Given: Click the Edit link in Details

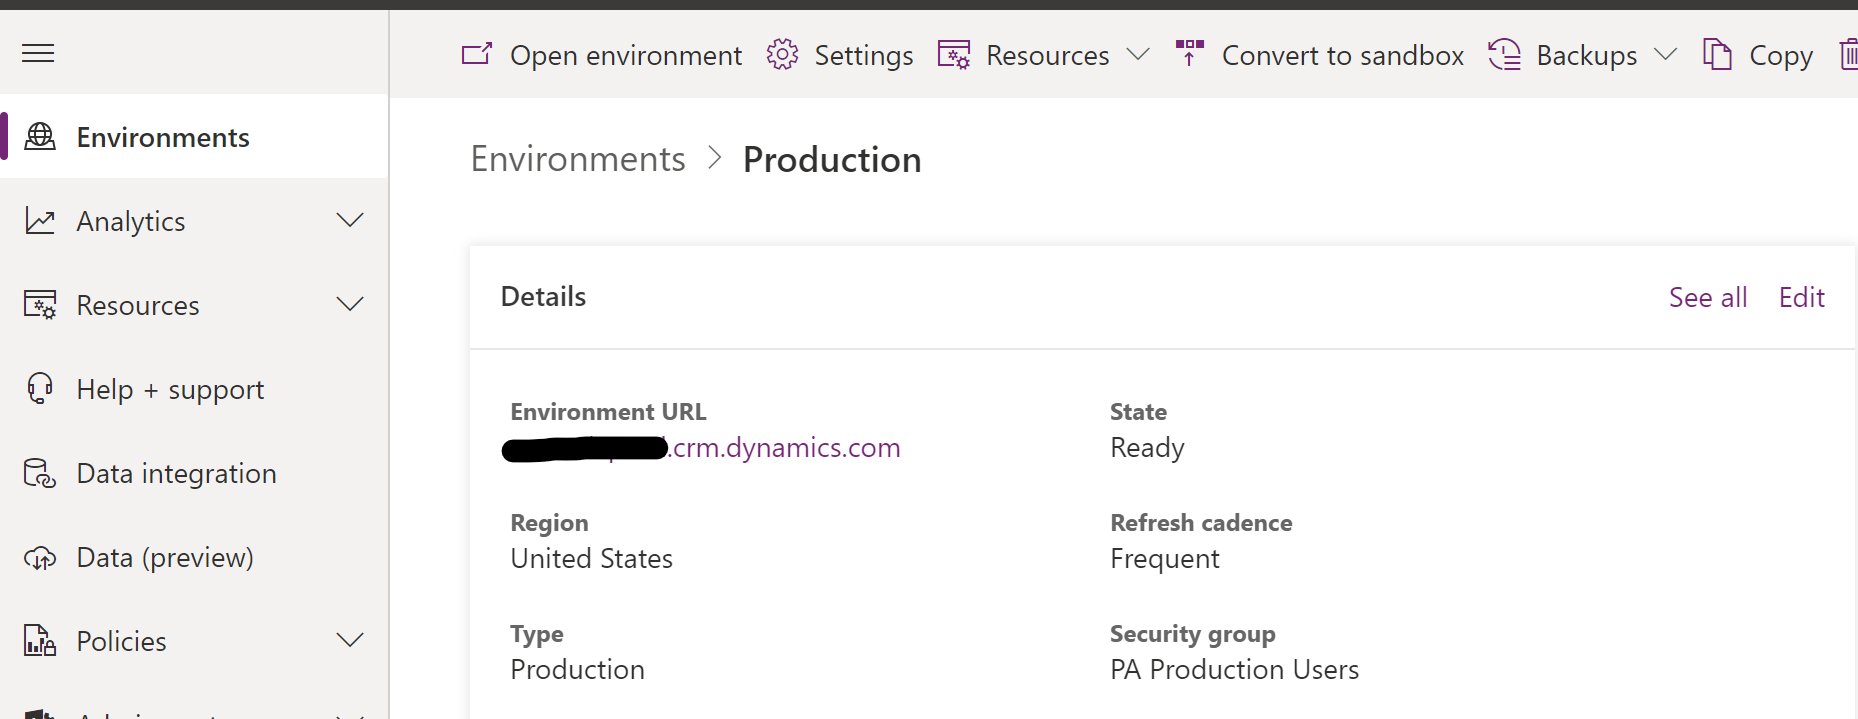Looking at the screenshot, I should click(1801, 297).
